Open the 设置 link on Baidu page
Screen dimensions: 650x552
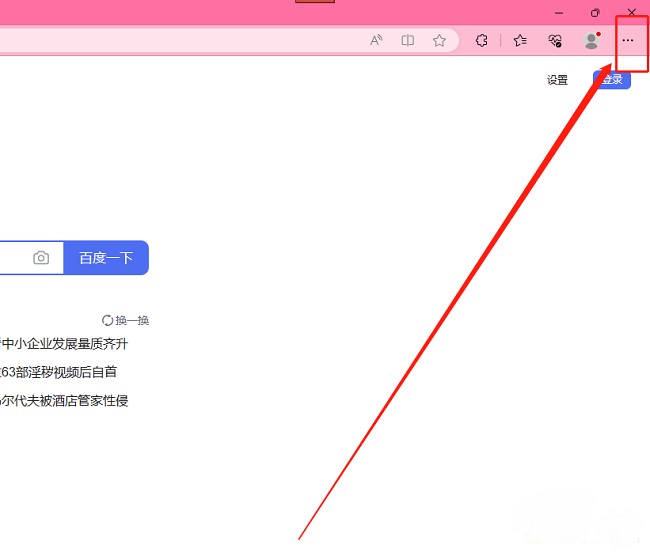coord(557,80)
